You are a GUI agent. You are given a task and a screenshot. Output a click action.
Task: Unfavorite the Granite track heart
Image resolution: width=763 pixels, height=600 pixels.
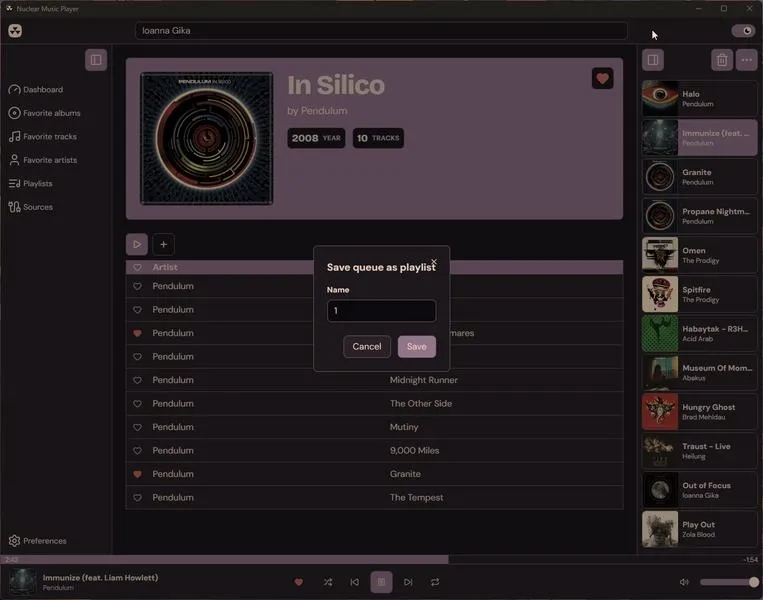coord(137,474)
